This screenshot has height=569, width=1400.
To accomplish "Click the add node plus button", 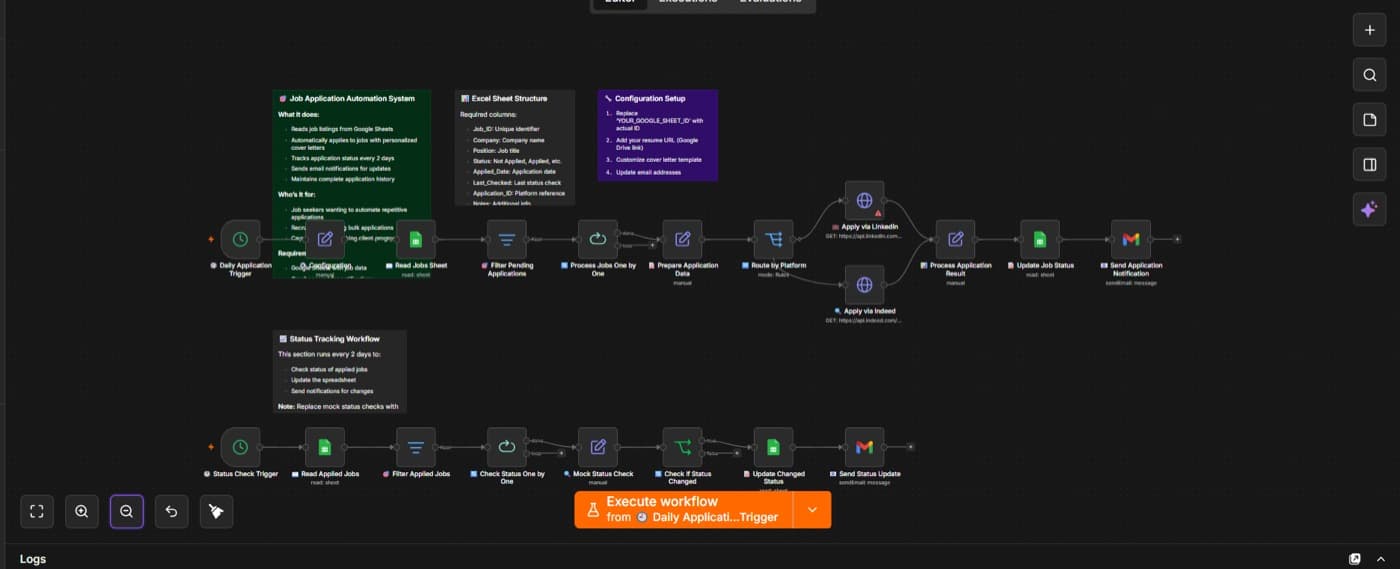I will point(1370,30).
